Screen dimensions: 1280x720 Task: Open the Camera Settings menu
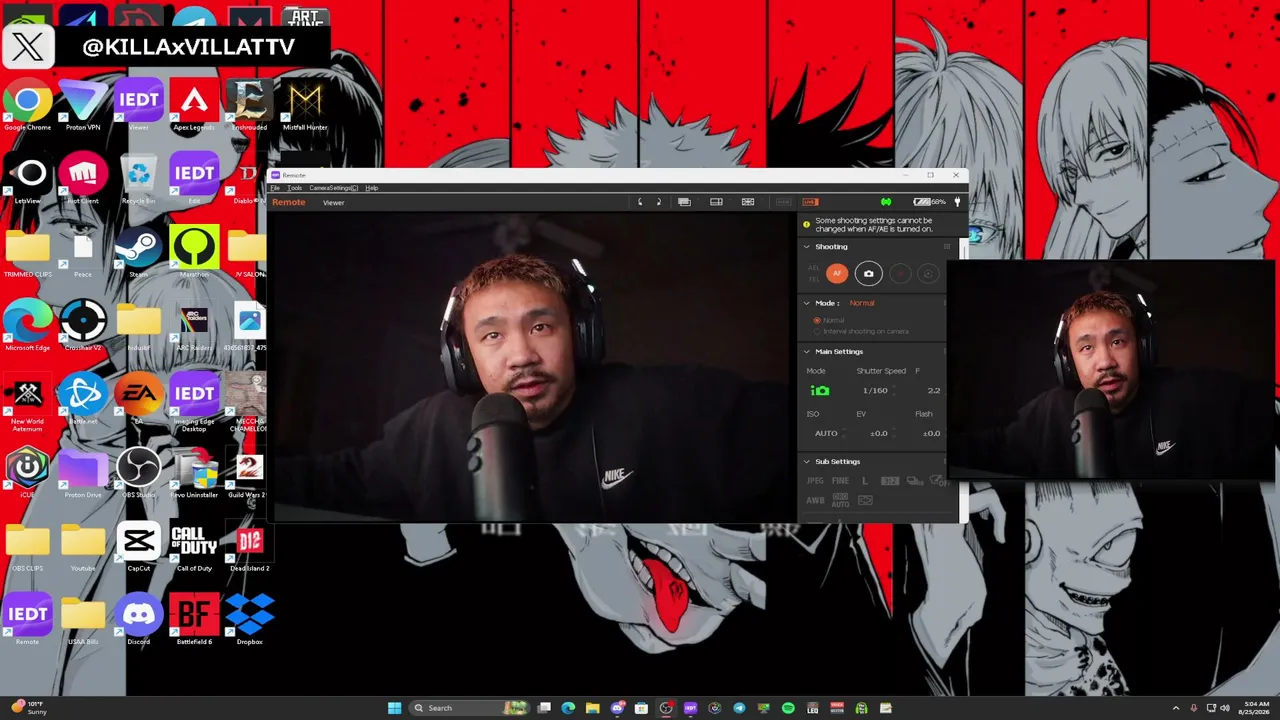click(x=333, y=188)
